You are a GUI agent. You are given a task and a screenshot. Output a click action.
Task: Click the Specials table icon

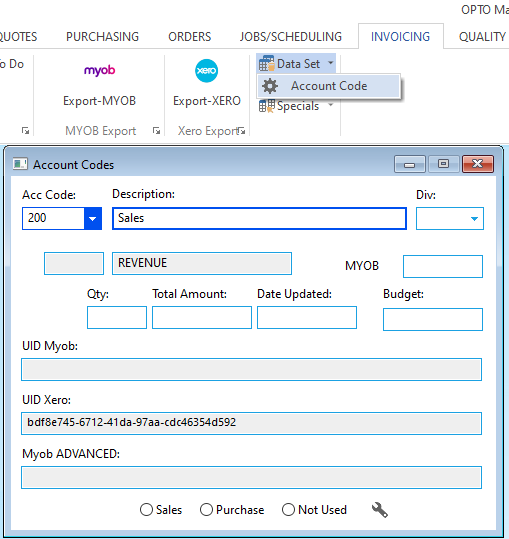[x=267, y=106]
